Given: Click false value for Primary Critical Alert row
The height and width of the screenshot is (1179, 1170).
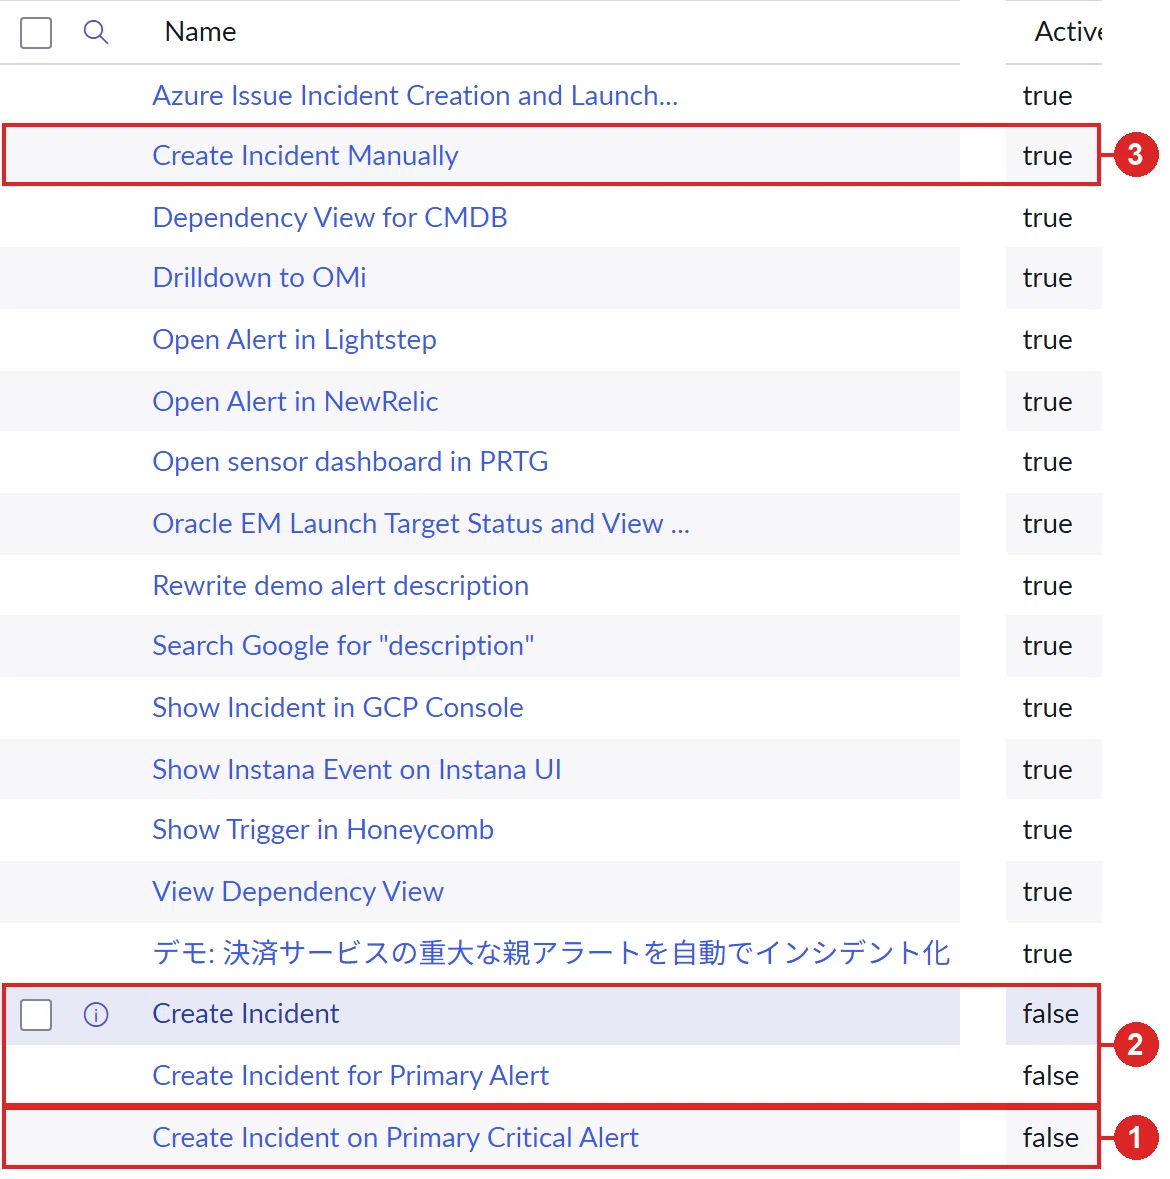Looking at the screenshot, I should [1050, 1138].
